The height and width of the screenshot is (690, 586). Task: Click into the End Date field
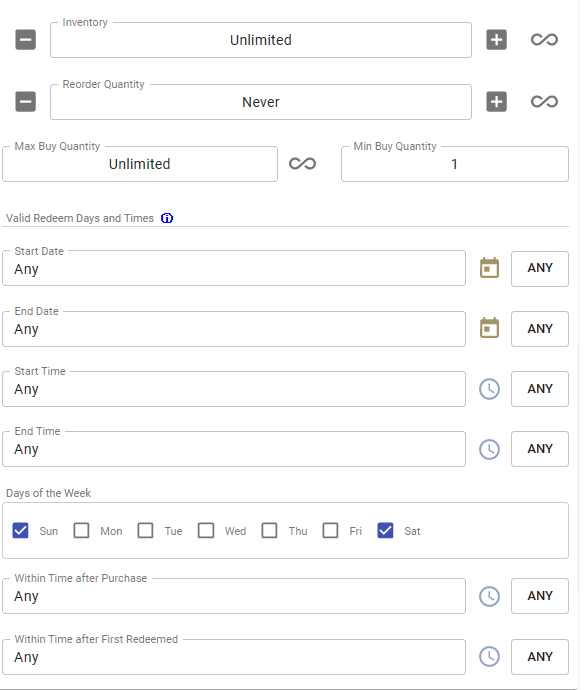pos(234,329)
